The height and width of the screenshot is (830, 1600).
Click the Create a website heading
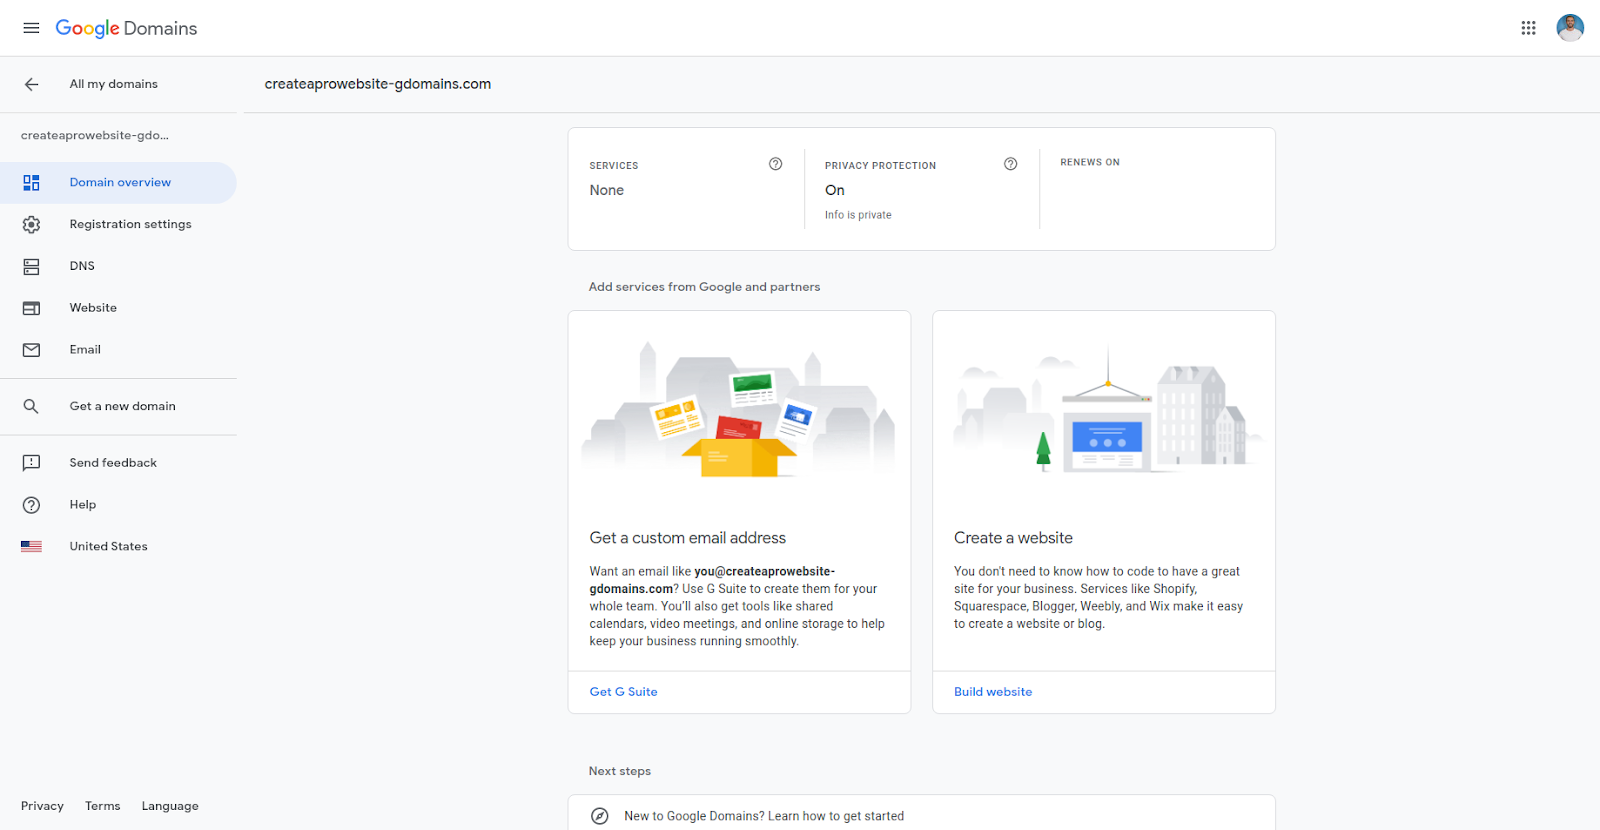pyautogui.click(x=1013, y=538)
